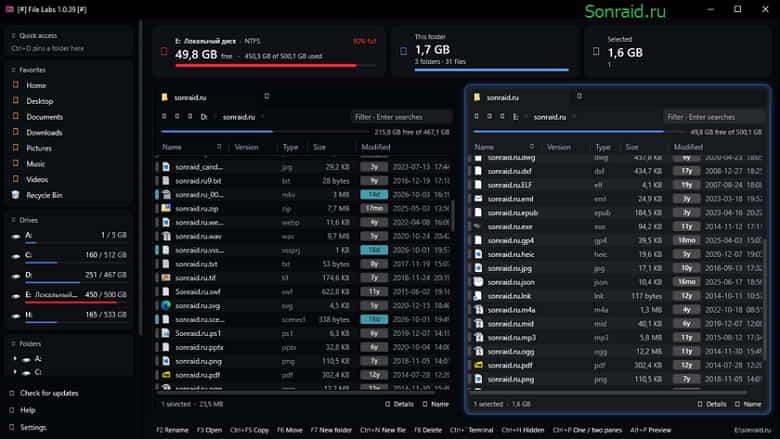Open Settings in the sidebar
The height and width of the screenshot is (439, 780).
pyautogui.click(x=28, y=427)
